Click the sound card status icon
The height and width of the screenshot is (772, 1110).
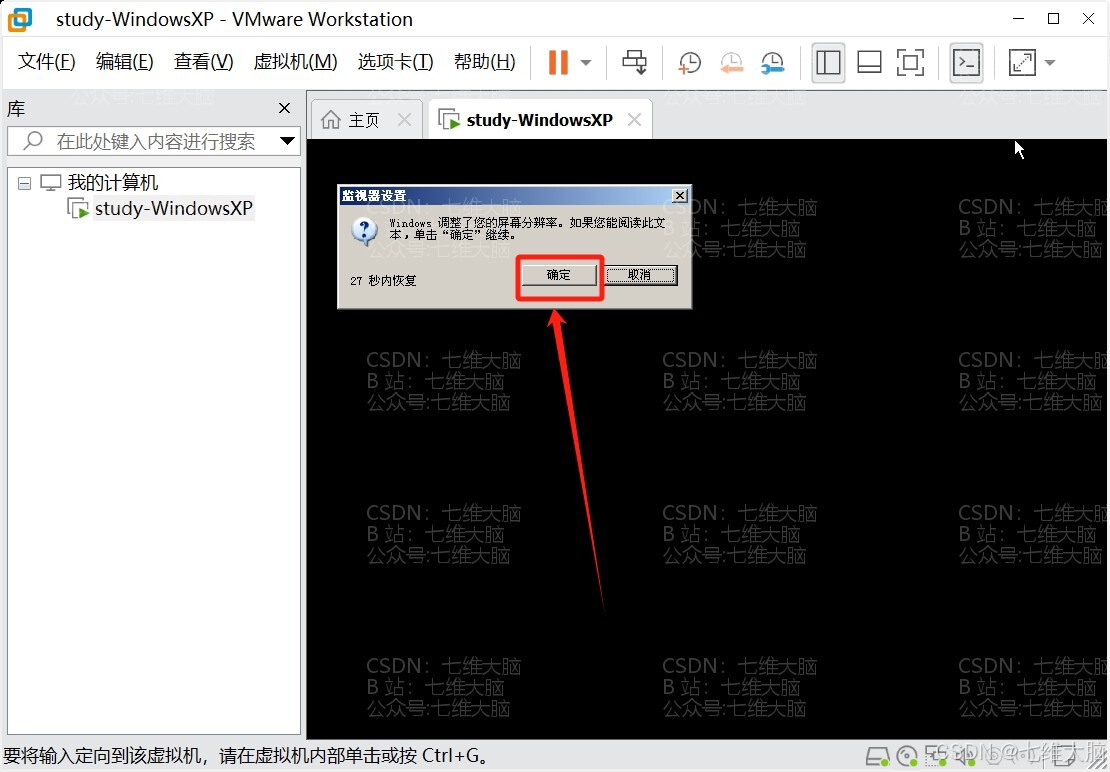964,757
